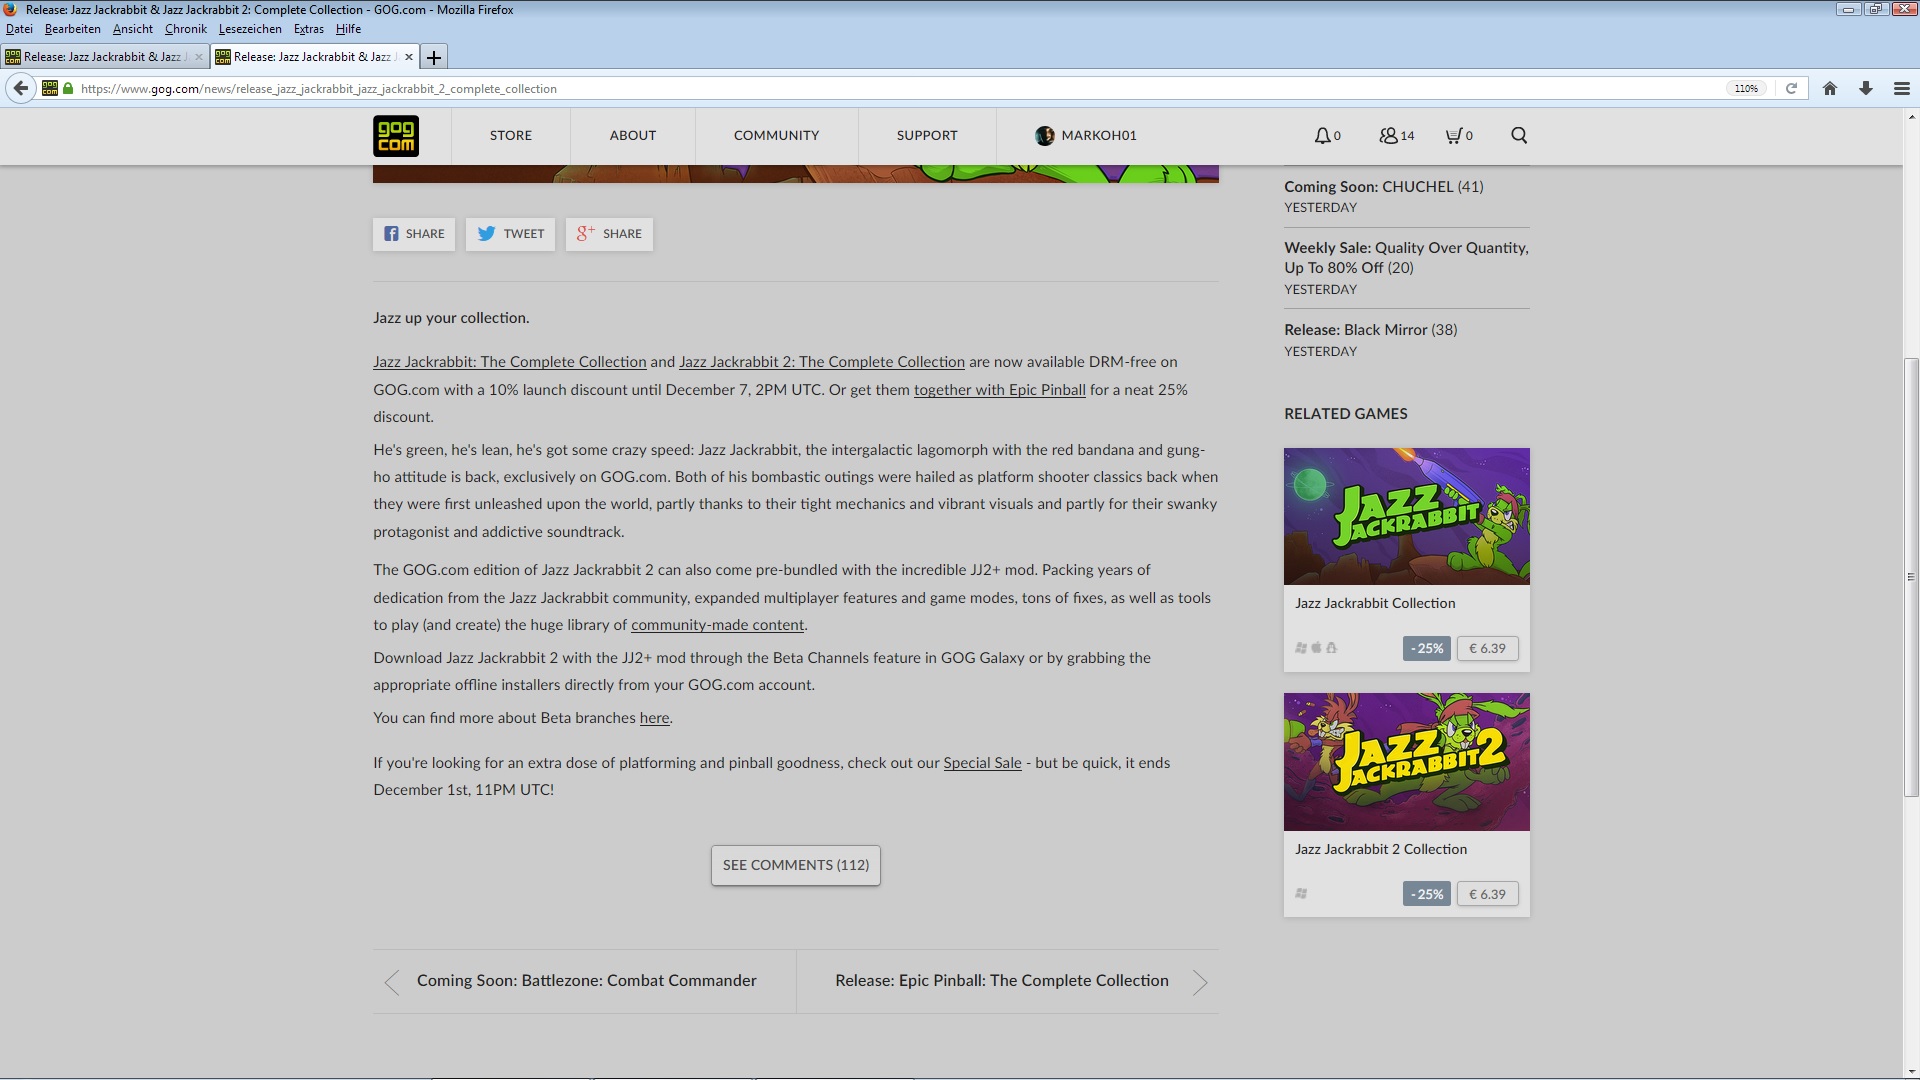Click the Jazz Jackrabbit Collection title
Image resolution: width=1920 pixels, height=1080 pixels.
(1375, 603)
